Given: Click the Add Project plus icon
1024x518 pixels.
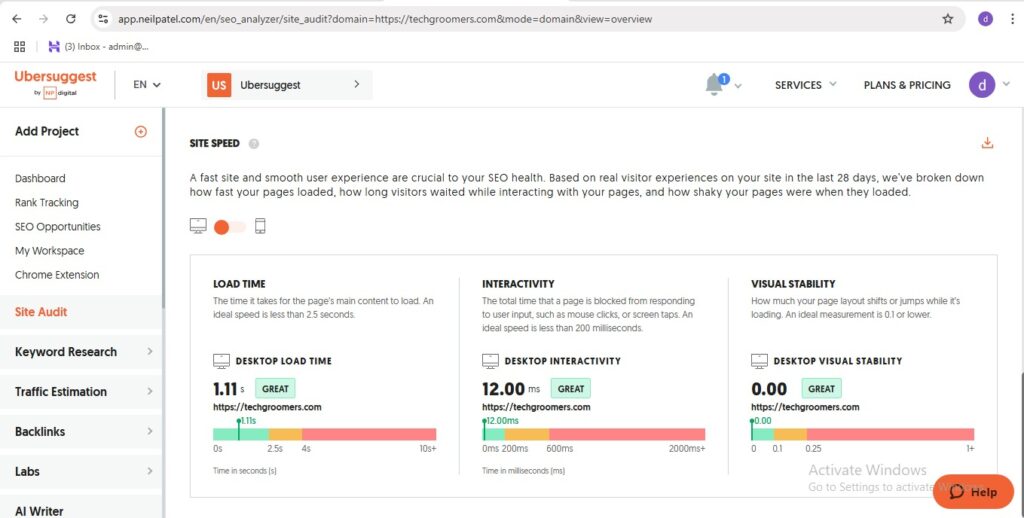Looking at the screenshot, I should (x=140, y=131).
